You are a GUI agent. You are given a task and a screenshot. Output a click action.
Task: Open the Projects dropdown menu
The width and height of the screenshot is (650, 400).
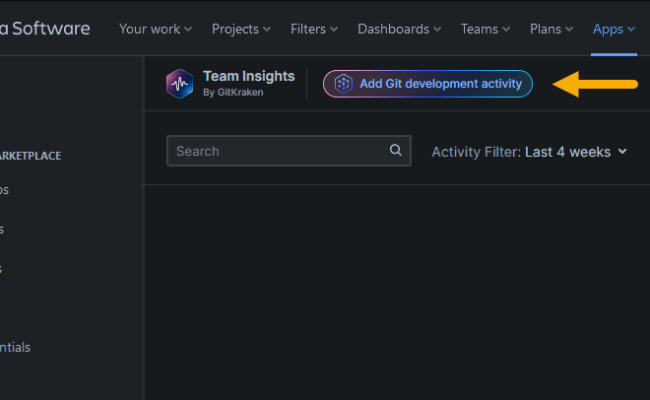pyautogui.click(x=241, y=29)
